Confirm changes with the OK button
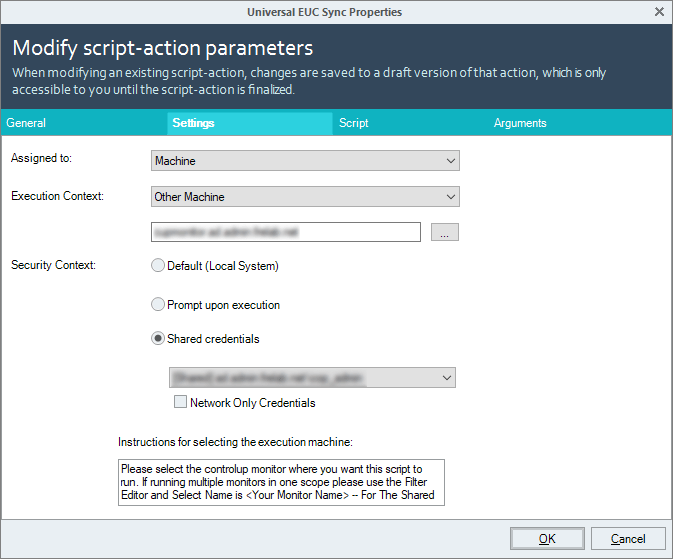The width and height of the screenshot is (673, 559). (x=547, y=538)
